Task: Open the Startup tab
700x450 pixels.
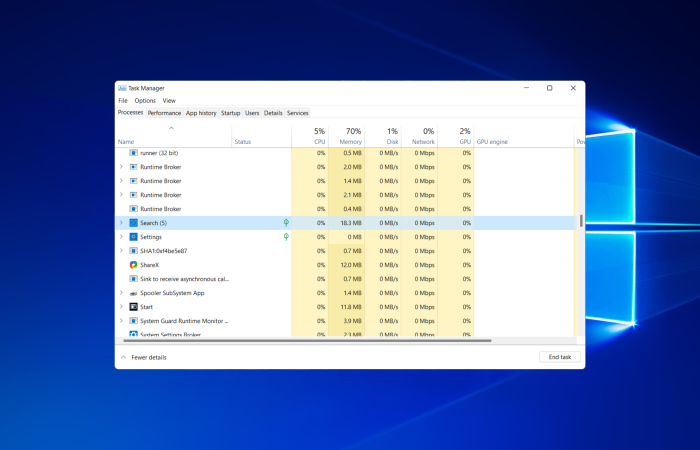Action: pos(230,113)
